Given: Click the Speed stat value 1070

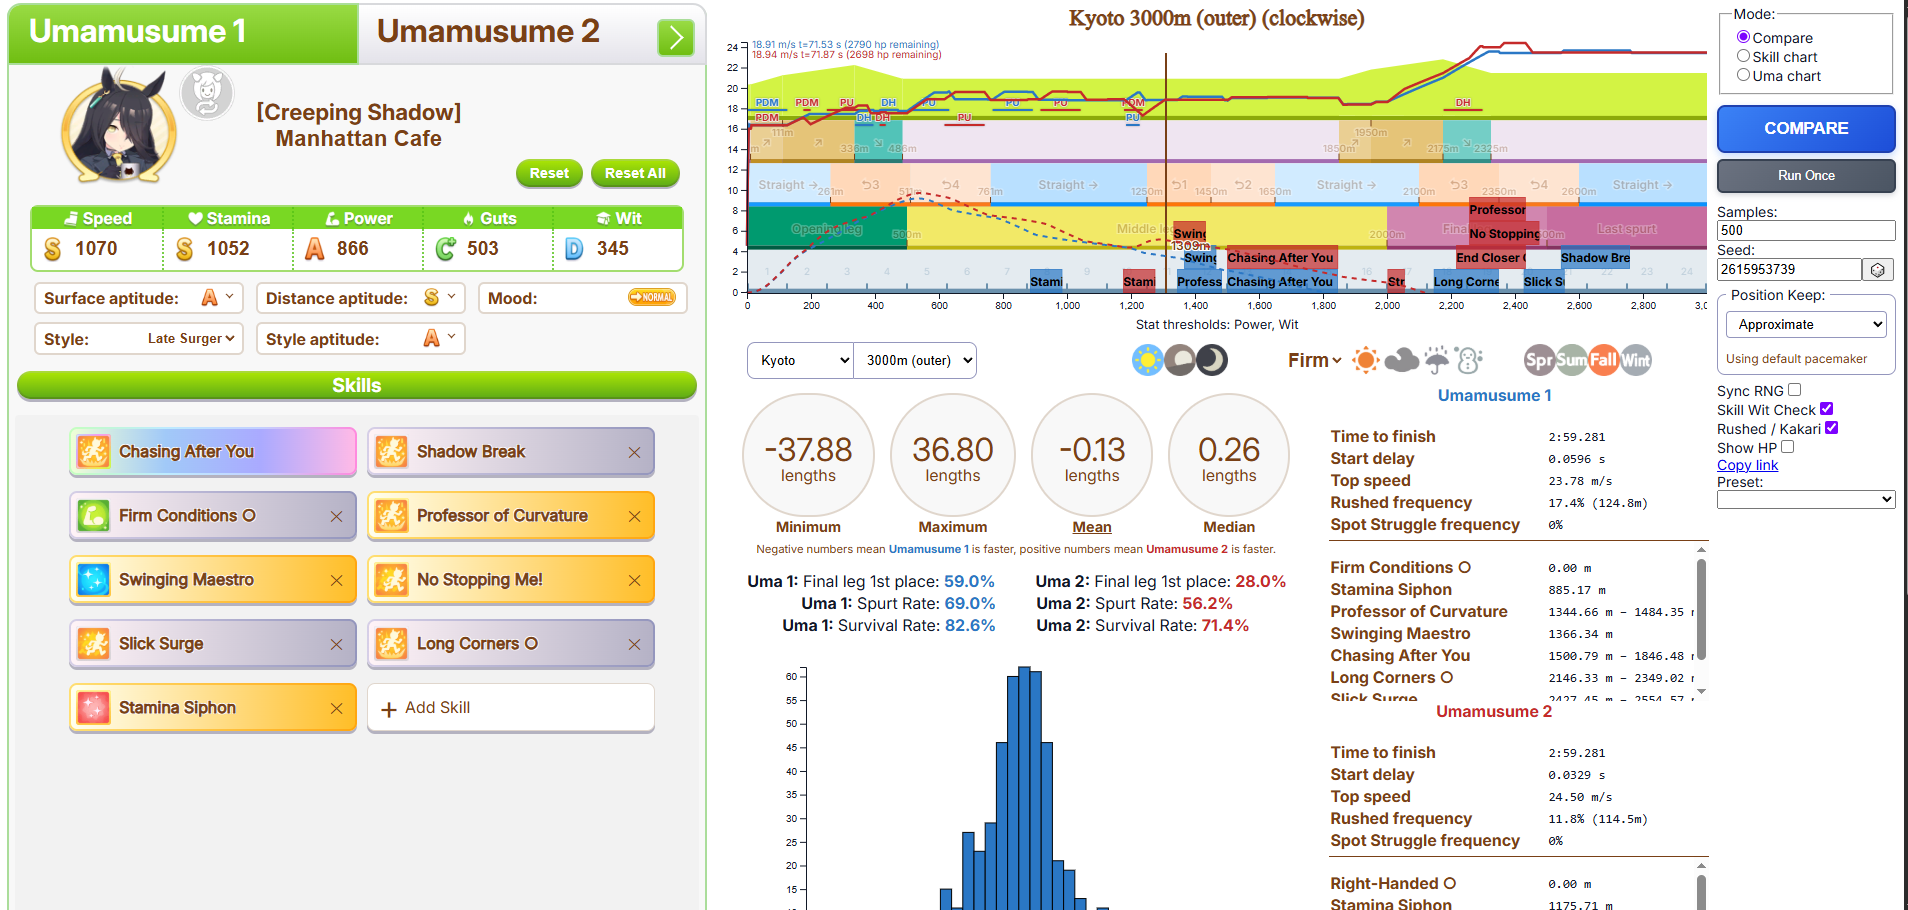Looking at the screenshot, I should click(x=96, y=249).
